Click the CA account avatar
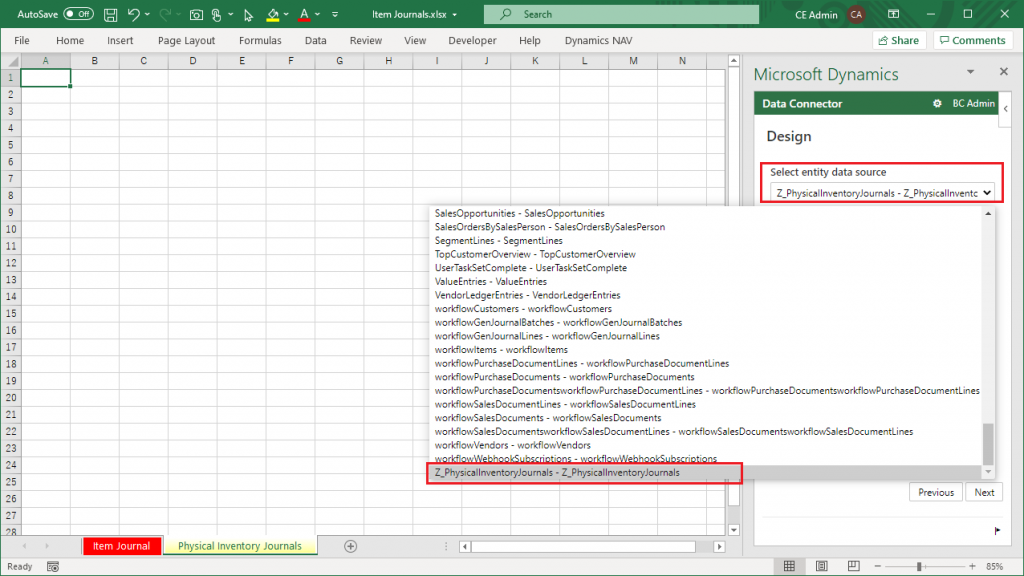The height and width of the screenshot is (576, 1024). (x=856, y=14)
